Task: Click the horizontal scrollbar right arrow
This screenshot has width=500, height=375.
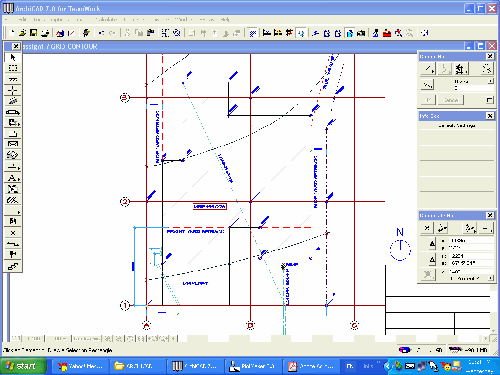Action: pos(486,338)
